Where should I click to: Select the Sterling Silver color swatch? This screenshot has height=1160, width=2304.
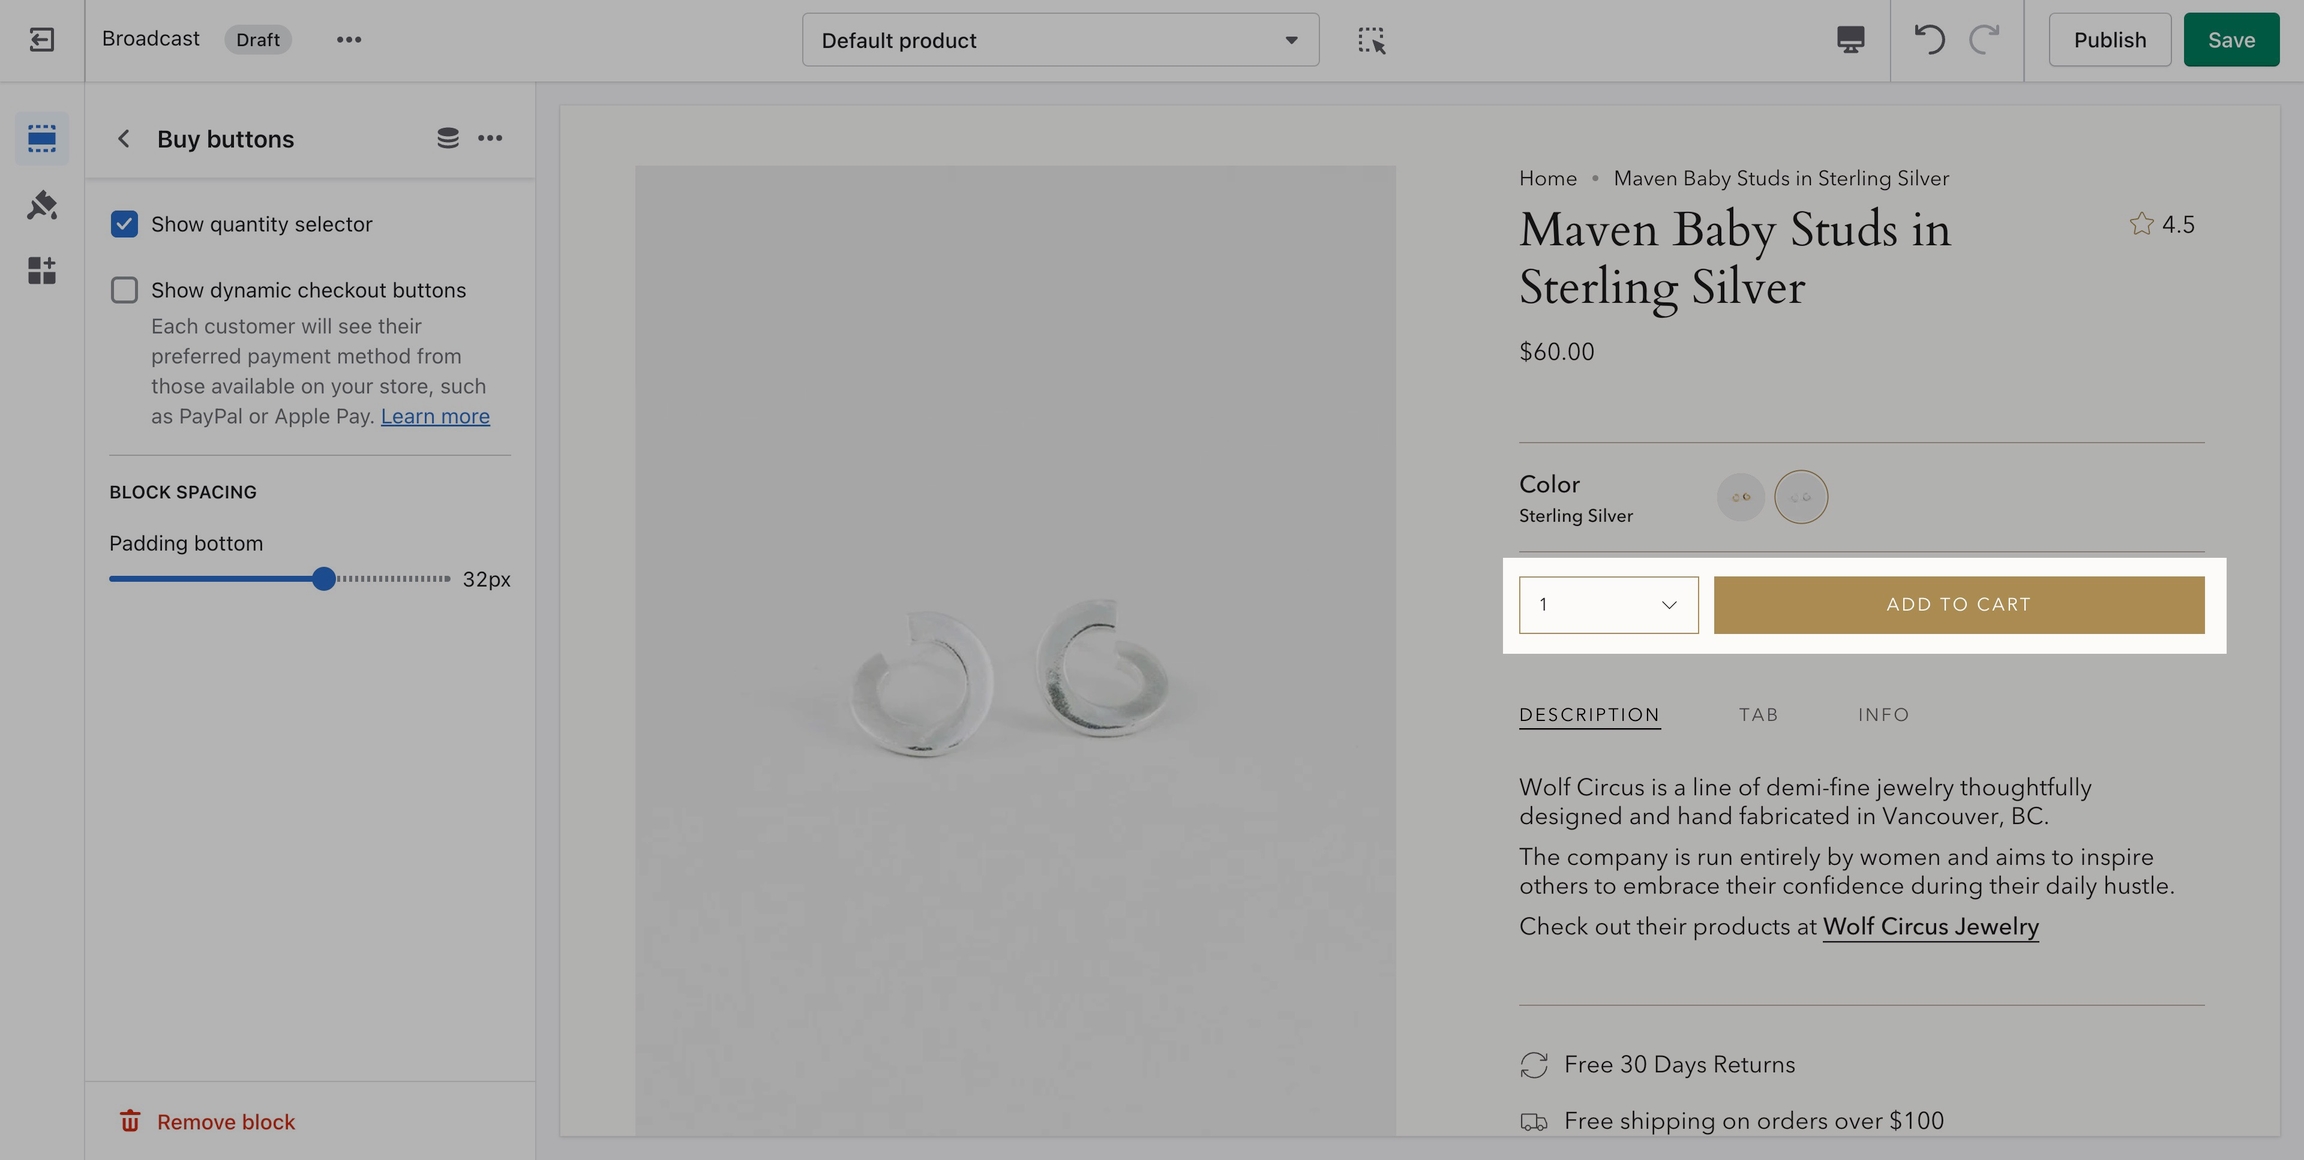point(1800,497)
